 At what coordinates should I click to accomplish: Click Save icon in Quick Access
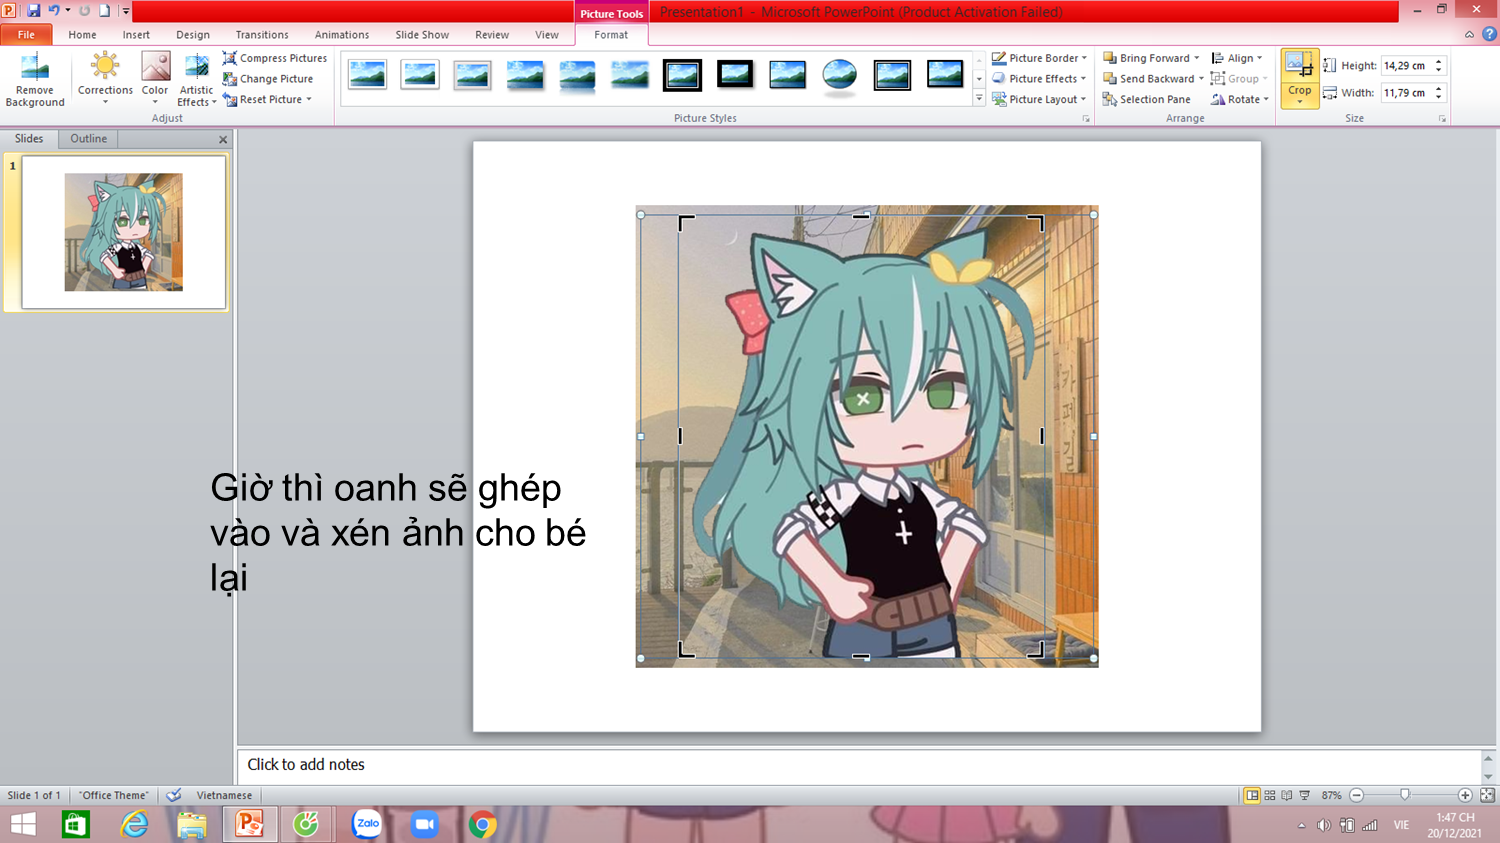coord(34,11)
